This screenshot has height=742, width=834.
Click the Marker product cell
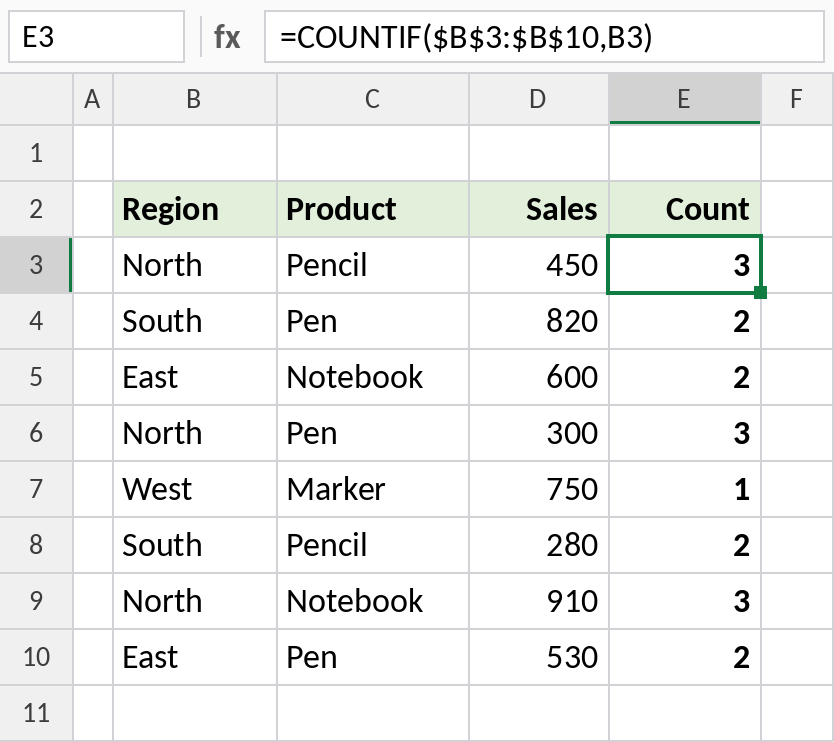[373, 489]
